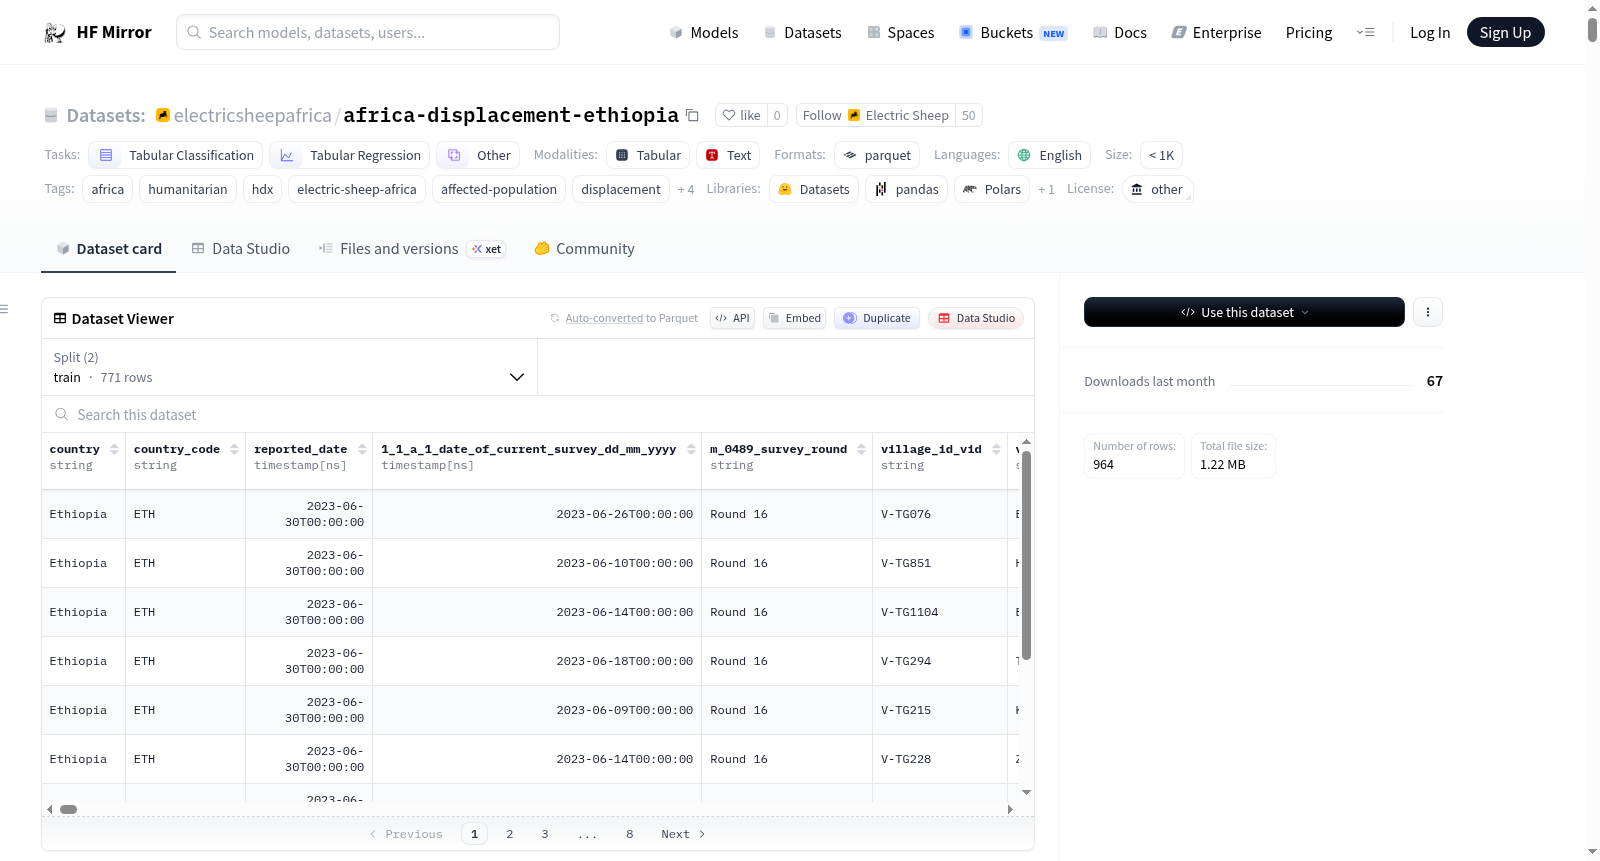Screen dimensions: 1600x861
Task: Select the parquet format tag
Action: pos(877,155)
